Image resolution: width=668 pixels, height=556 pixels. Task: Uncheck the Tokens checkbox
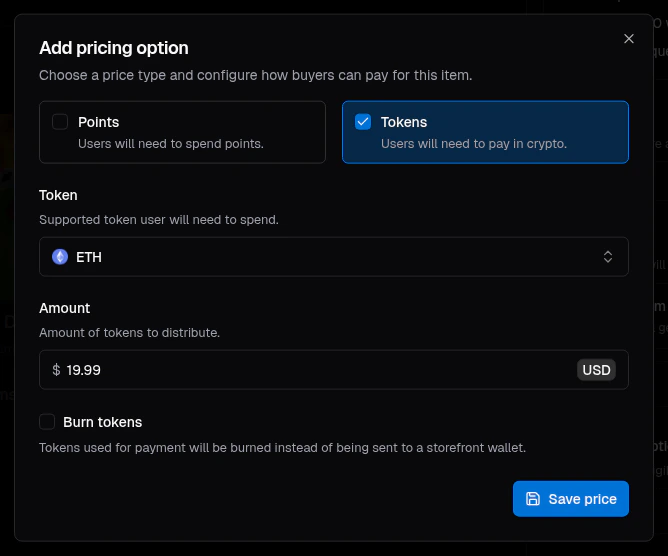[363, 122]
